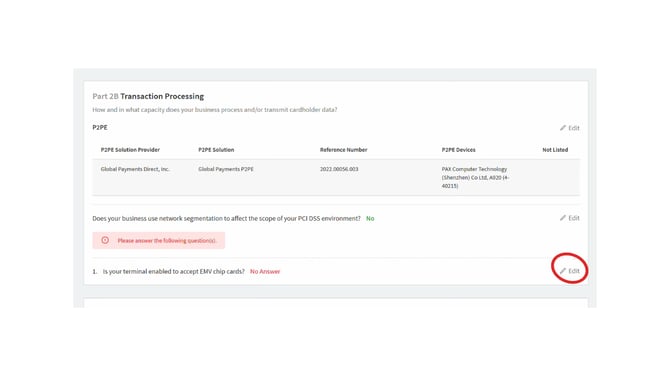Image resolution: width=670 pixels, height=376 pixels.
Task: Click the PAX Computer Technology device cell
Action: pyautogui.click(x=476, y=177)
